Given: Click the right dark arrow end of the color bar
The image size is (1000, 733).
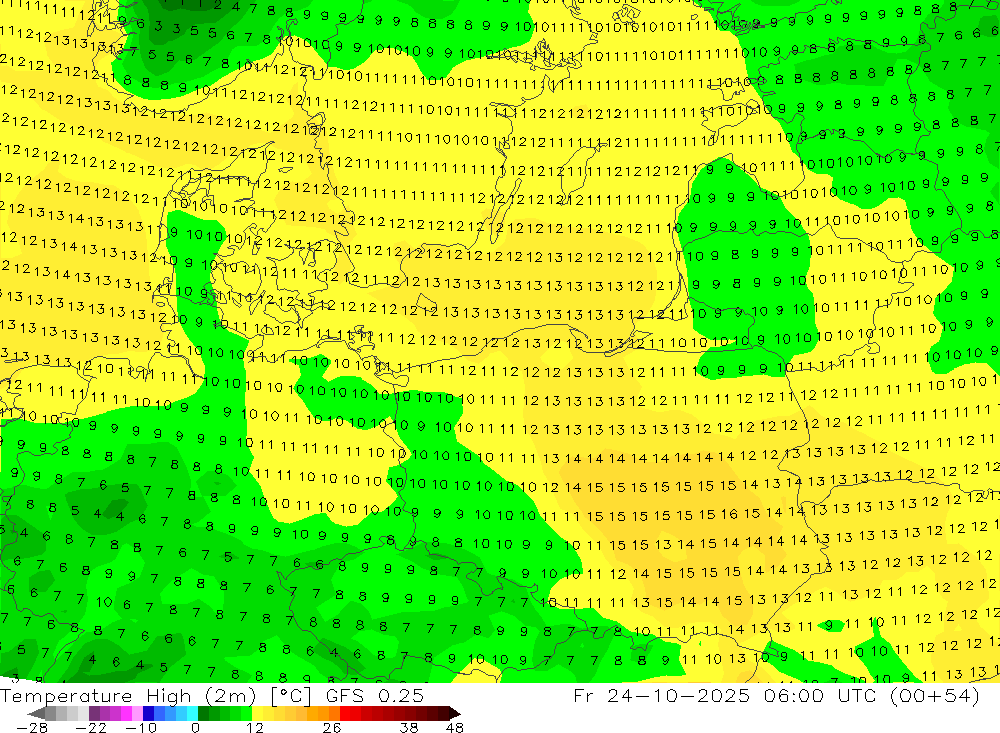Looking at the screenshot, I should (455, 713).
